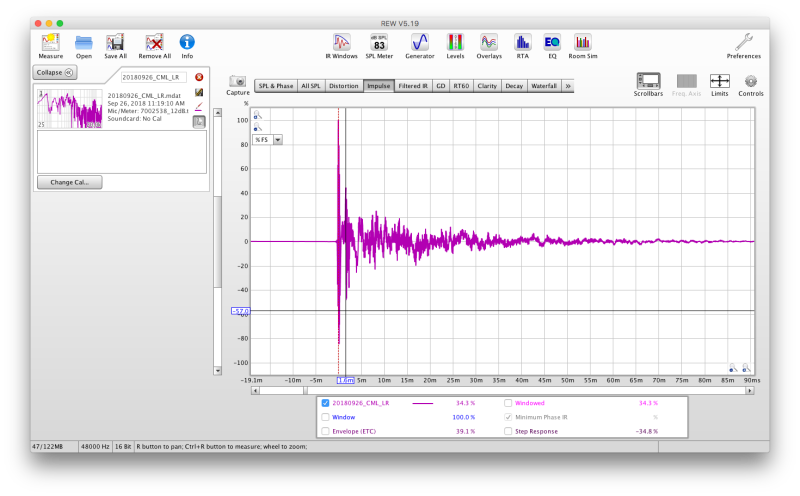Click the 48000 Hz status bar entry
The height and width of the screenshot is (496, 800).
(x=95, y=447)
